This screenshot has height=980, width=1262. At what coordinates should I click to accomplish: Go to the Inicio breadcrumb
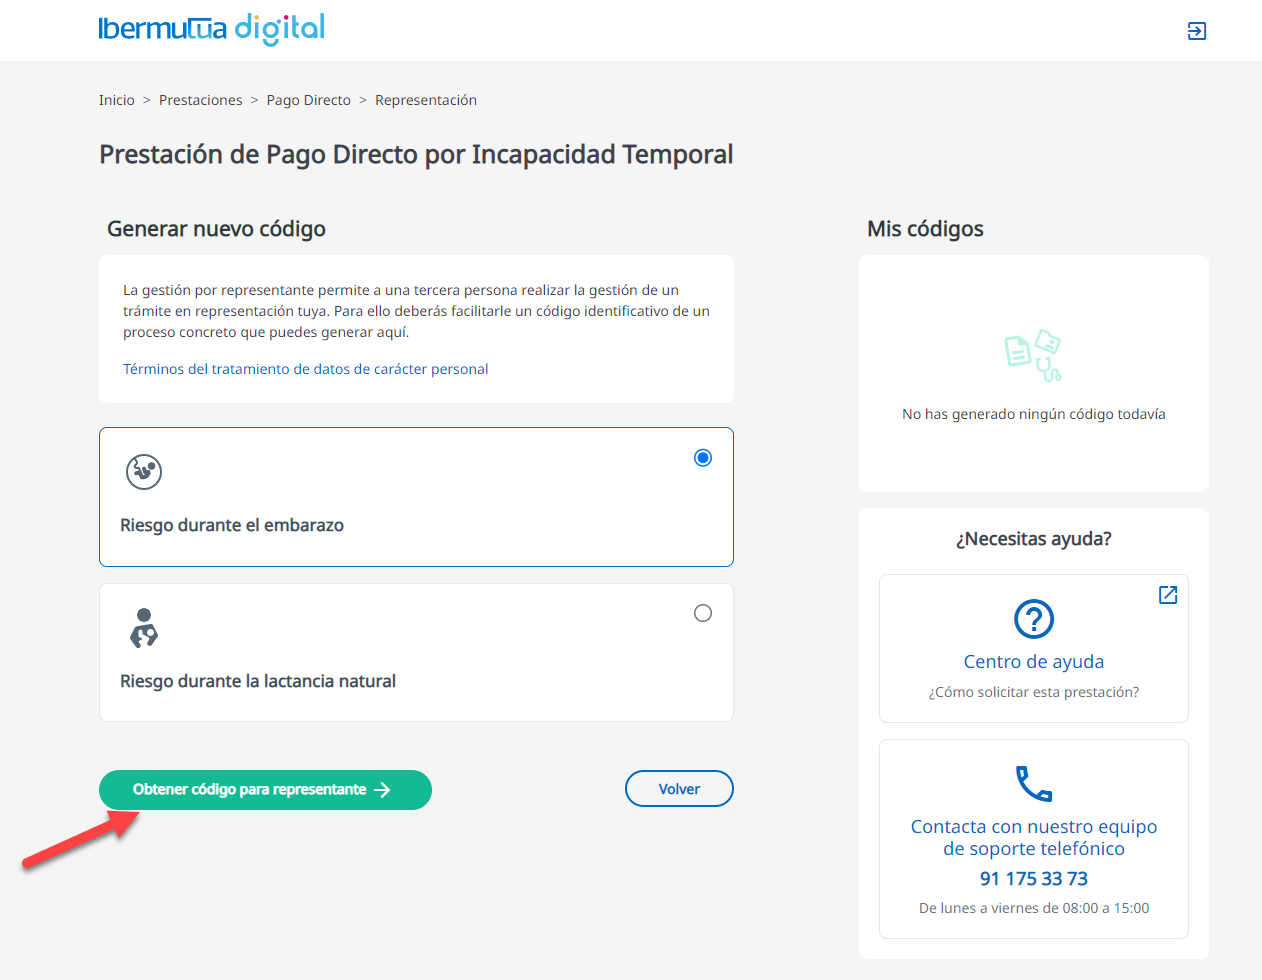[117, 100]
